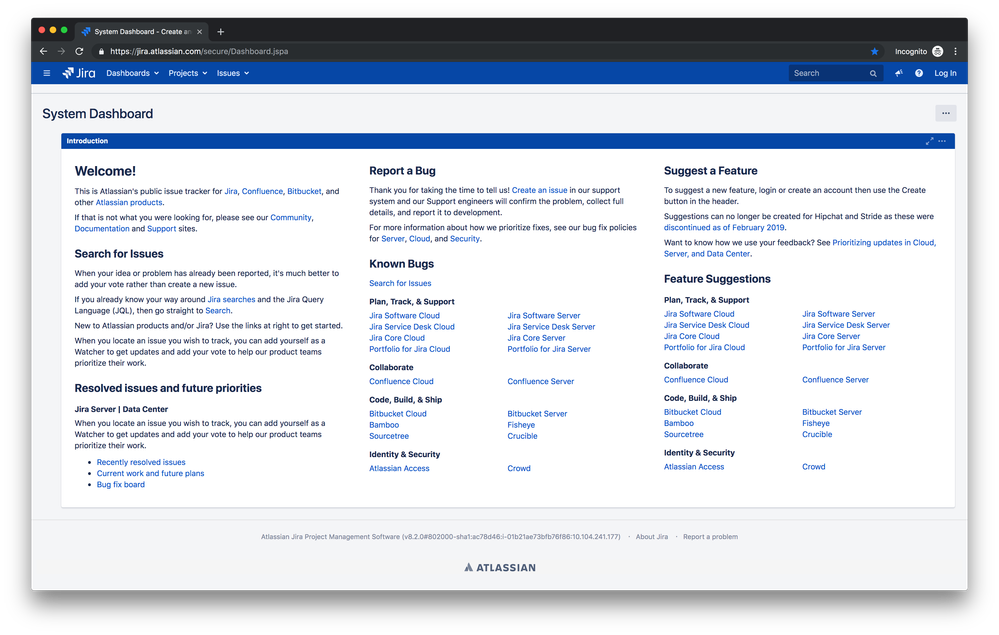Image resolution: width=999 pixels, height=635 pixels.
Task: Open the Introduction gadget options menu
Action: [x=942, y=141]
